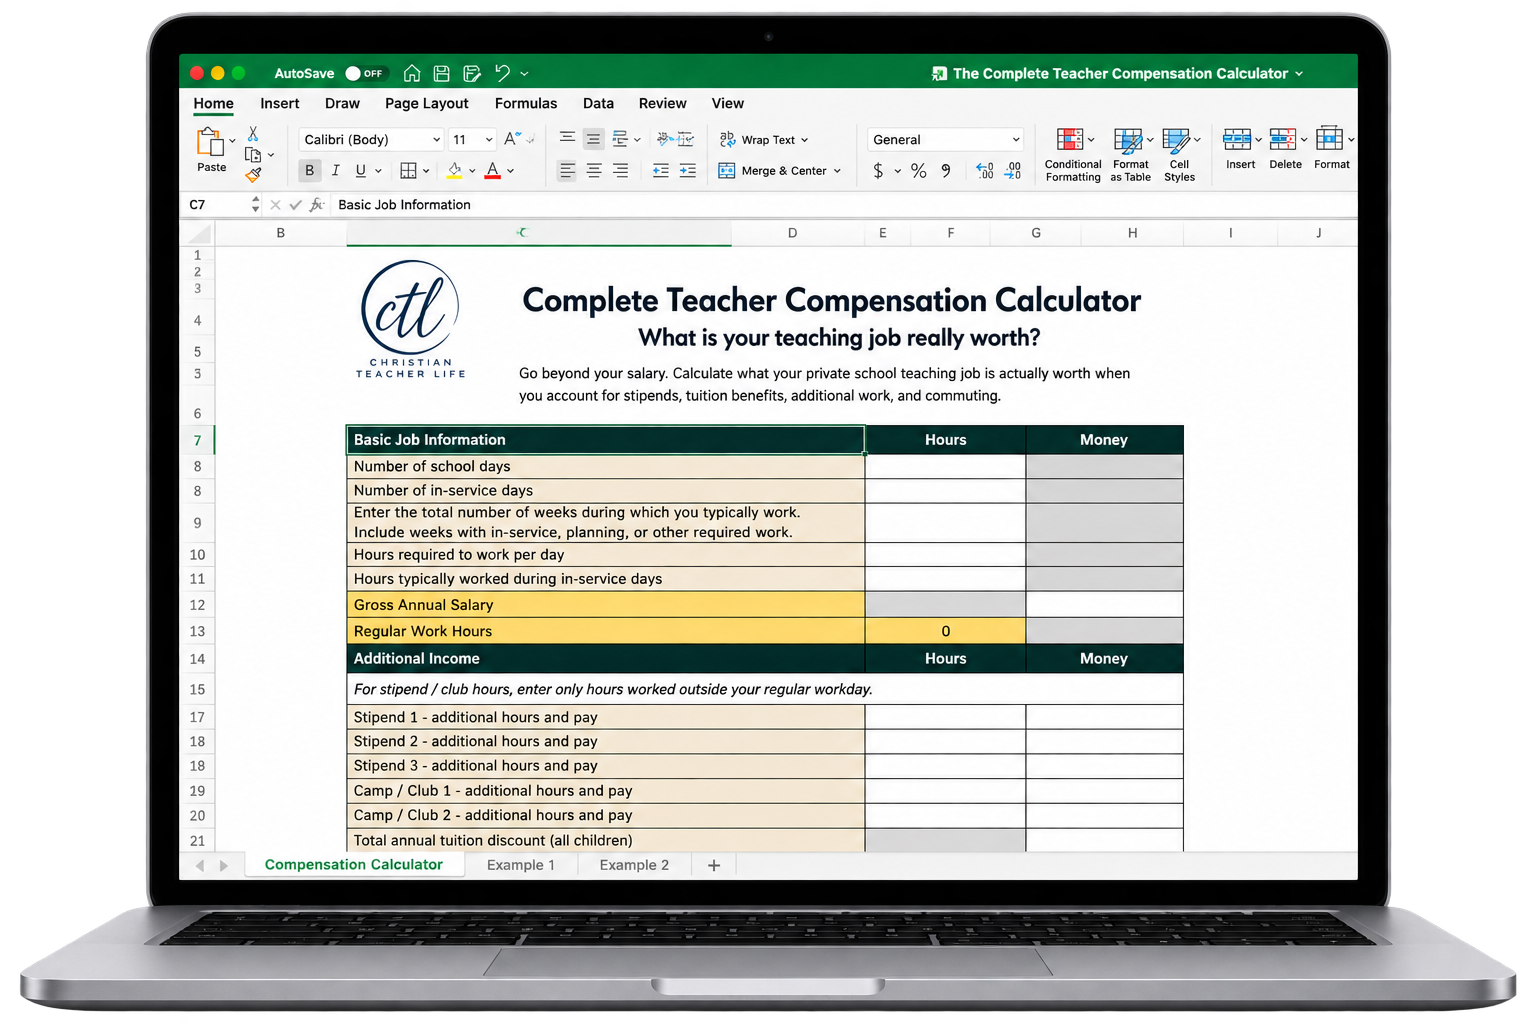Add a new sheet with the plus button
The height and width of the screenshot is (1024, 1536).
point(714,865)
